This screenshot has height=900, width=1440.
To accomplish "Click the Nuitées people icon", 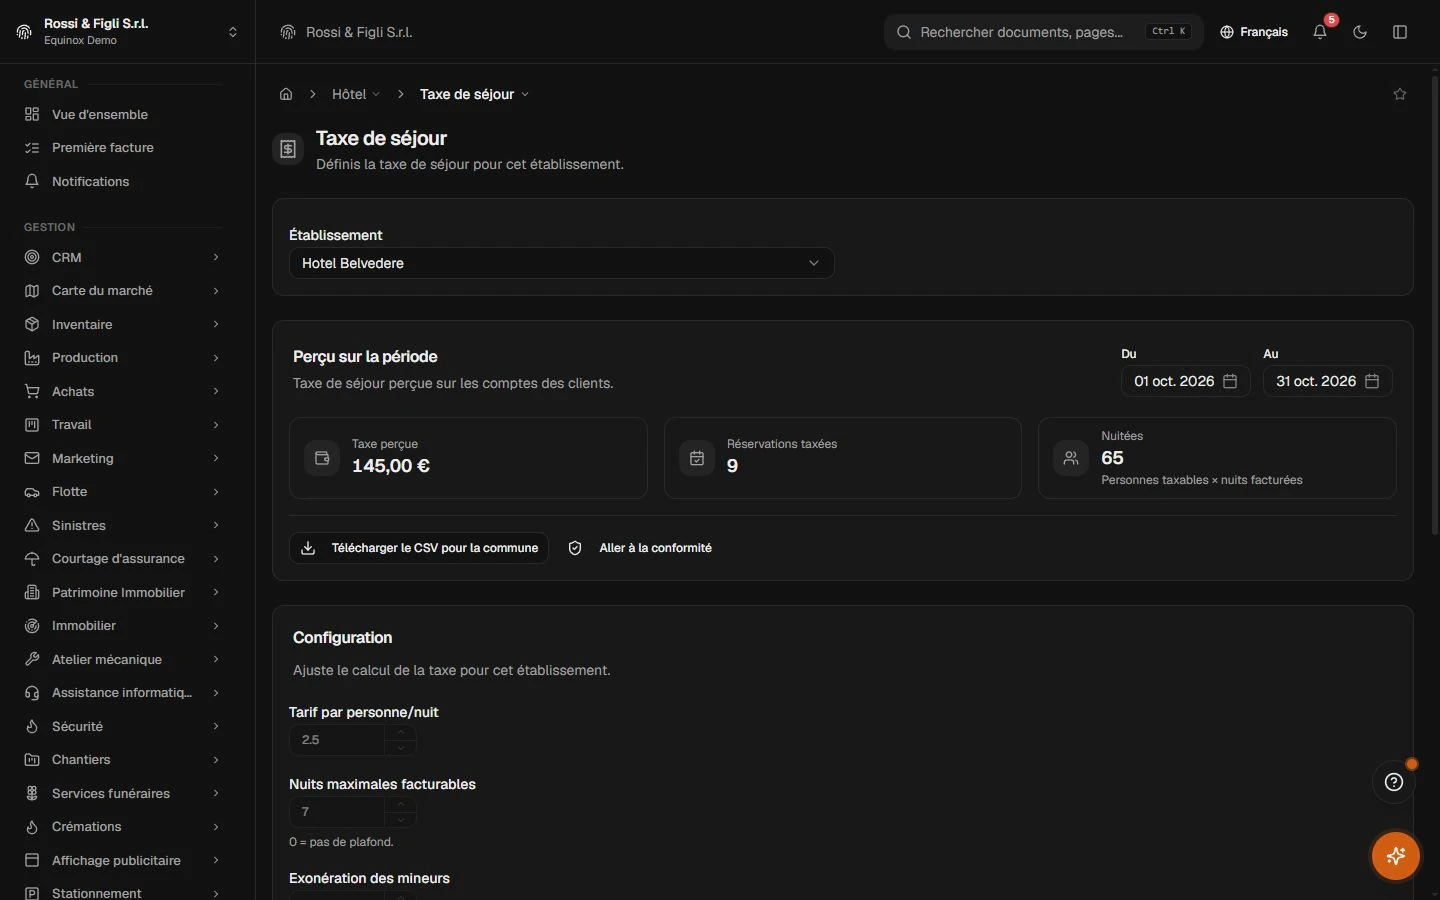I will tap(1071, 458).
